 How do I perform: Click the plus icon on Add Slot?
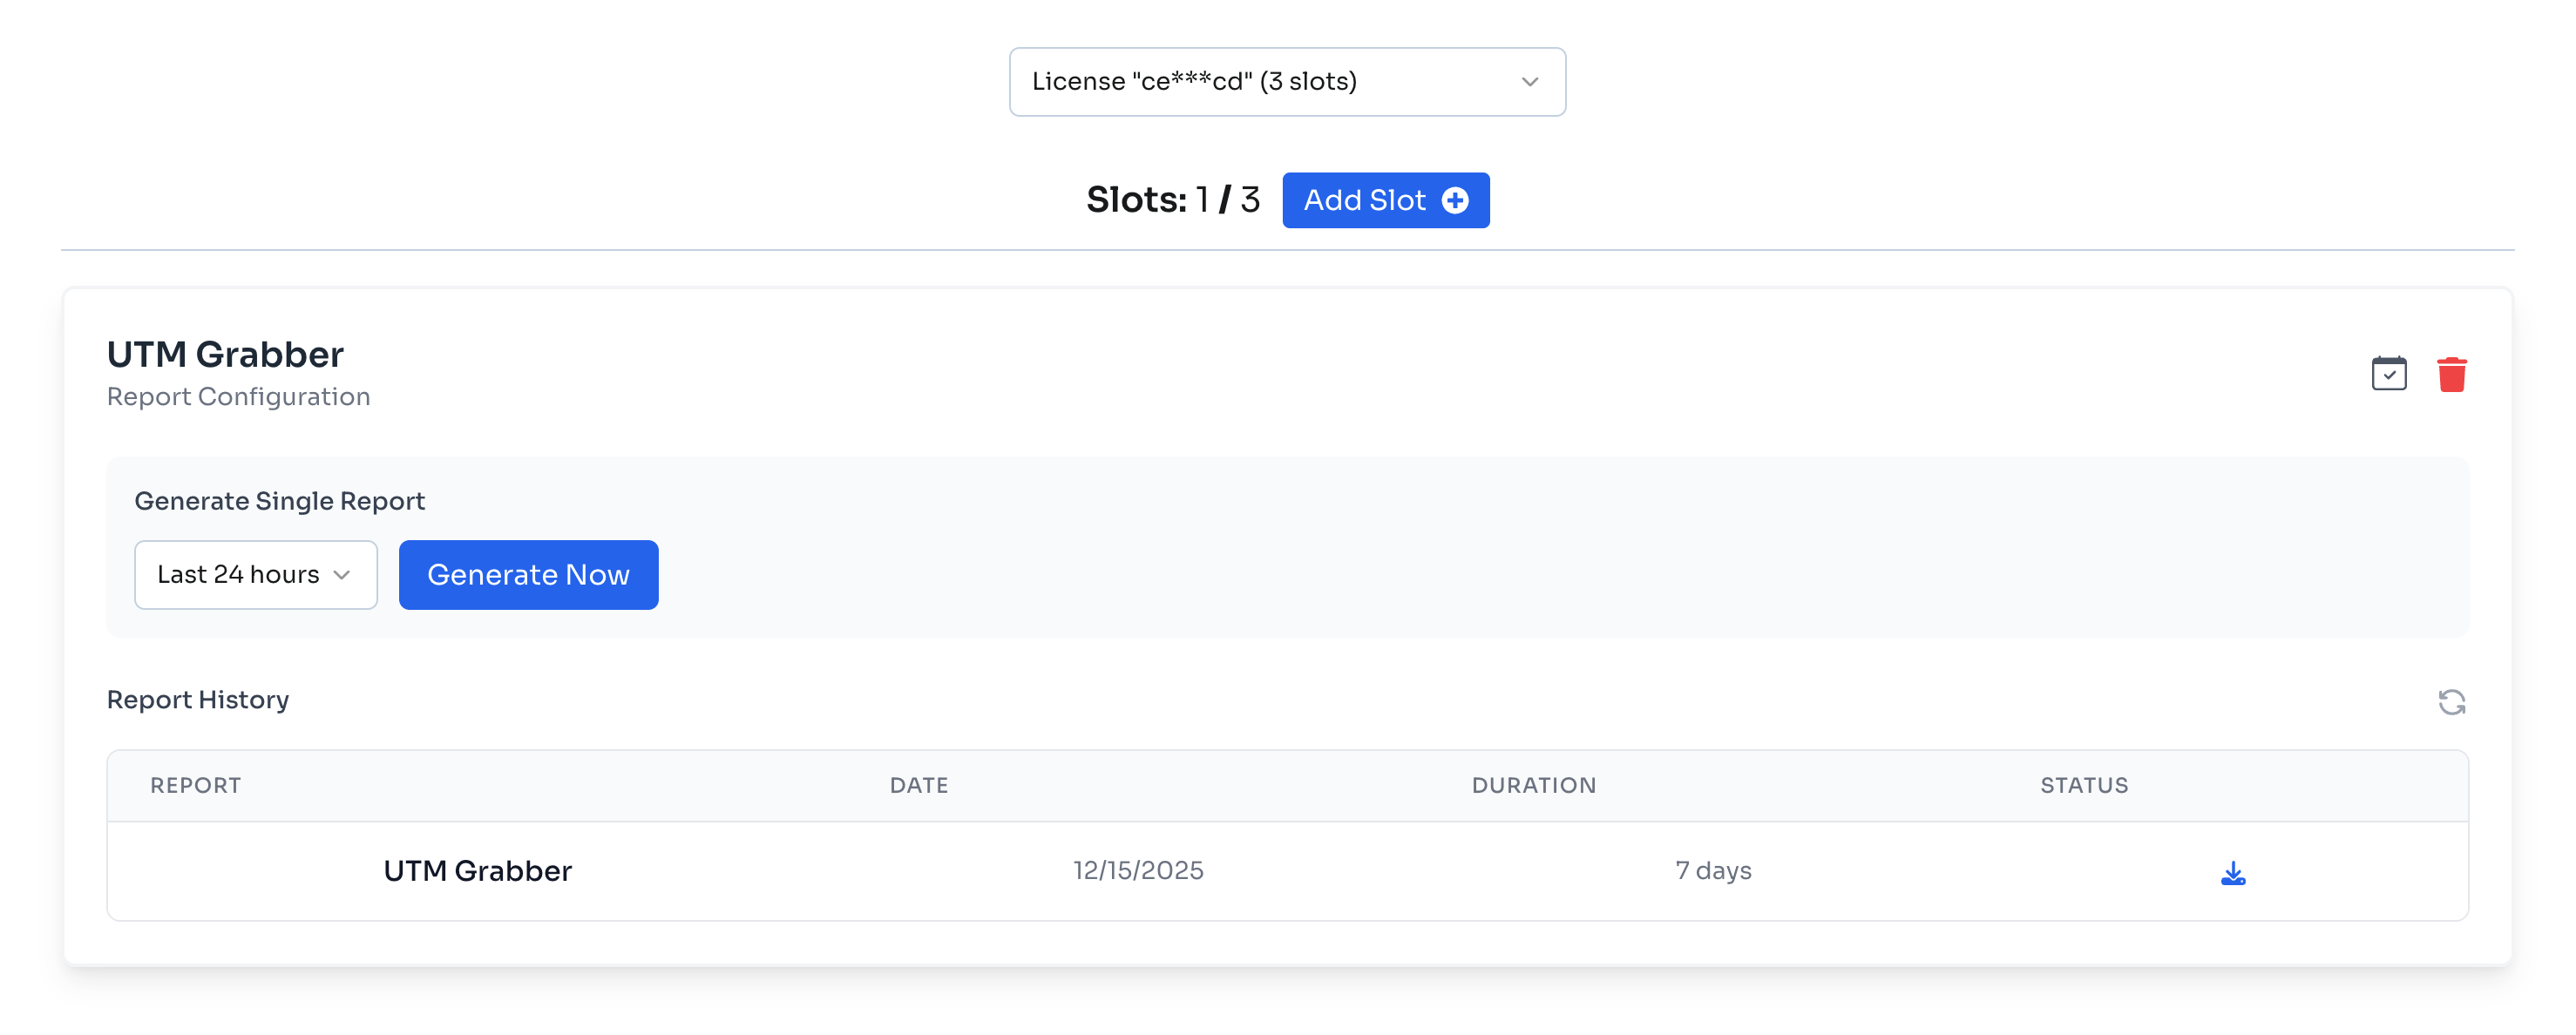1455,200
